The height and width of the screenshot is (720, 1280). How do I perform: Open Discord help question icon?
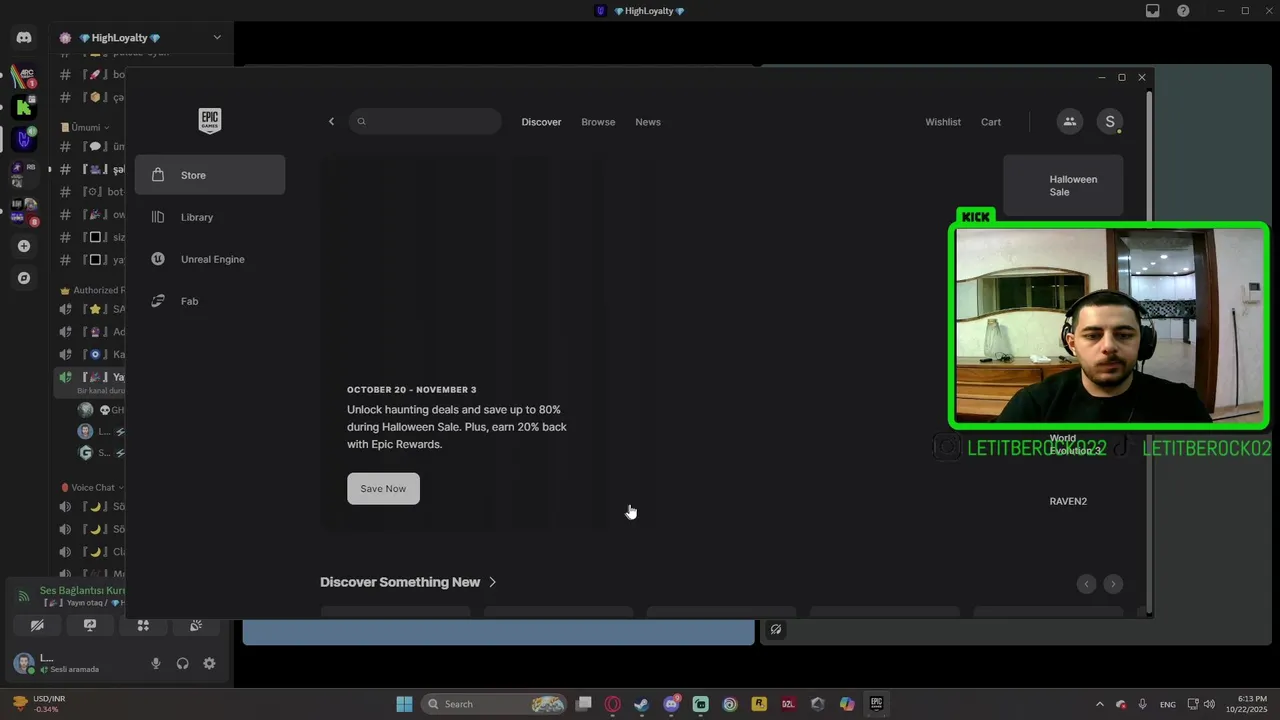tap(1184, 11)
